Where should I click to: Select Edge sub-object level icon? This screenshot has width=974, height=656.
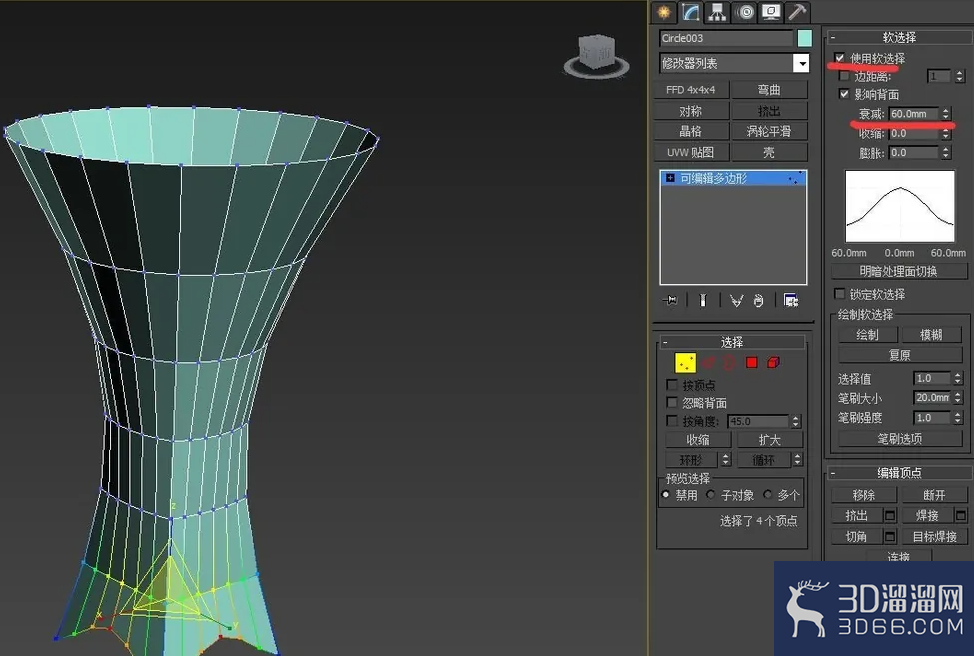tap(709, 363)
